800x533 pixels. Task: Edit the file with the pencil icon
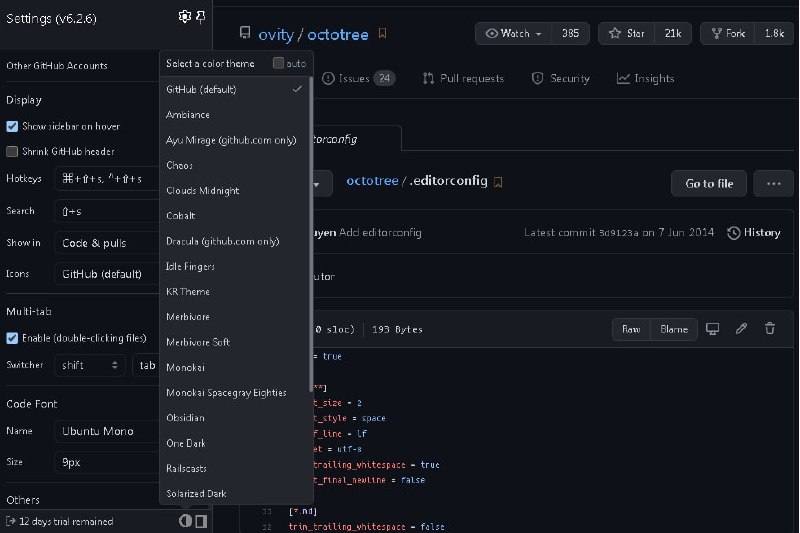click(741, 329)
